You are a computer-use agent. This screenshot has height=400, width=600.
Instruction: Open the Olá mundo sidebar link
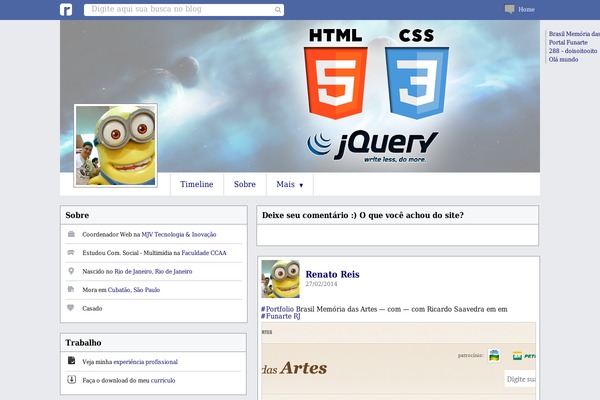click(x=563, y=59)
